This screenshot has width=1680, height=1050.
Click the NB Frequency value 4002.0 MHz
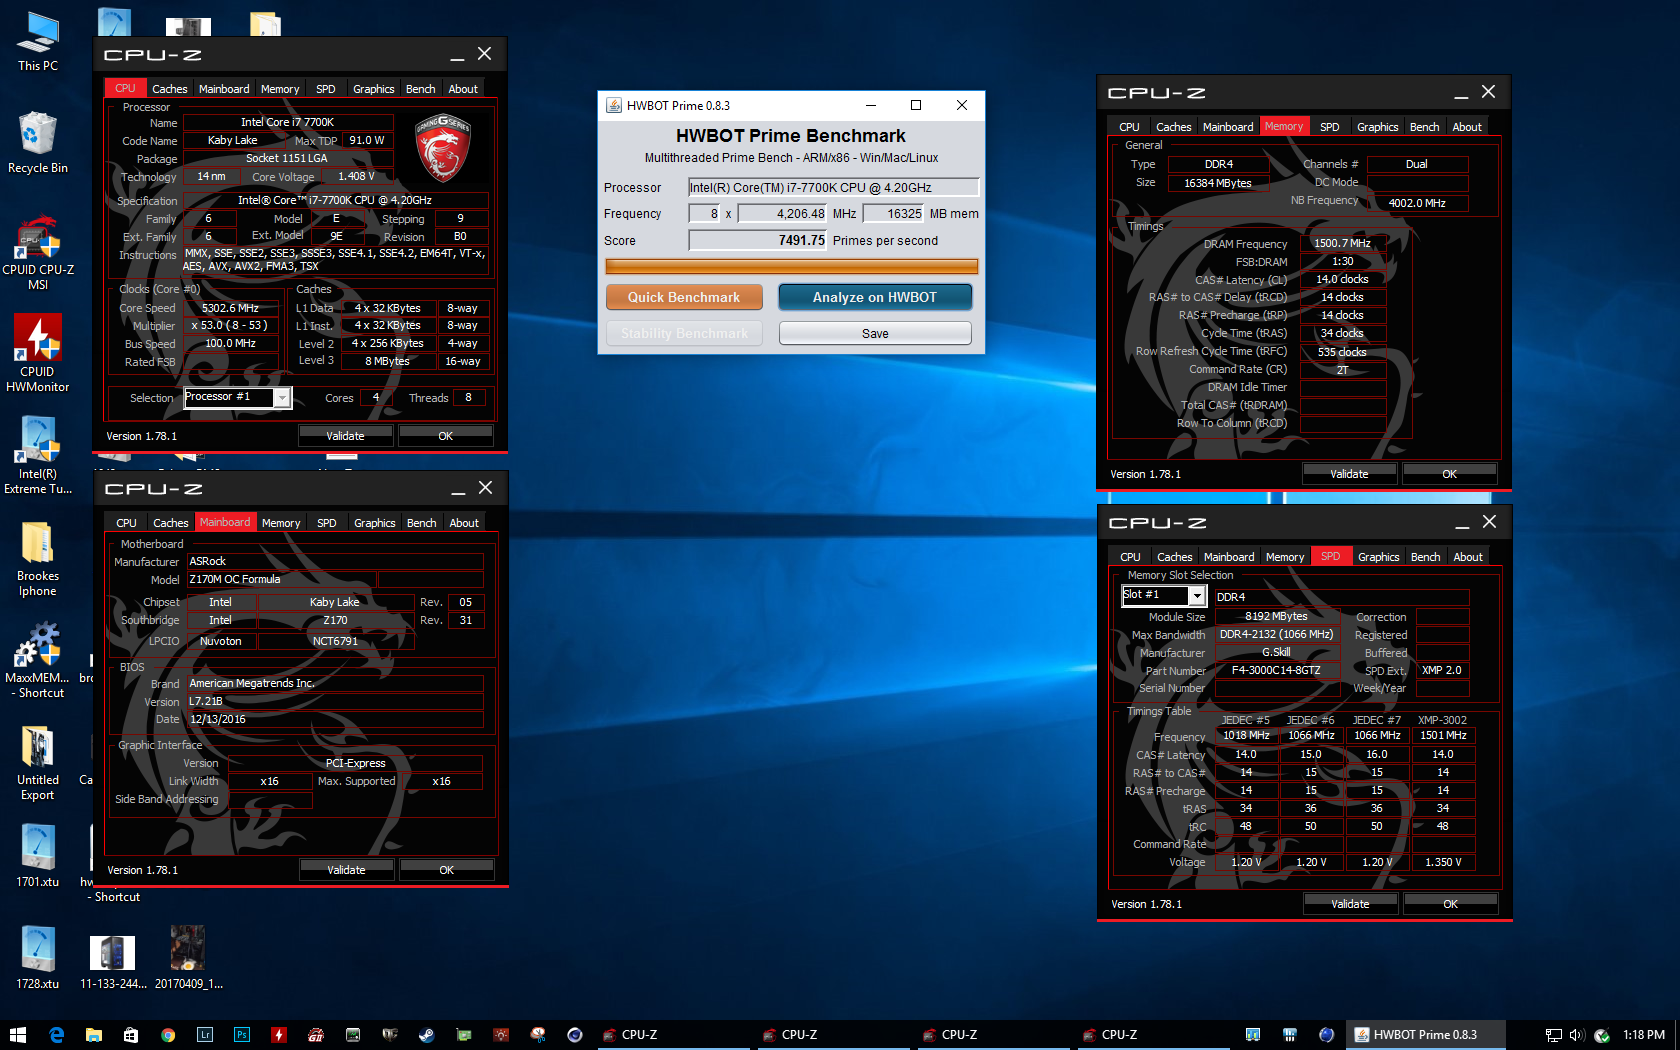click(1416, 203)
